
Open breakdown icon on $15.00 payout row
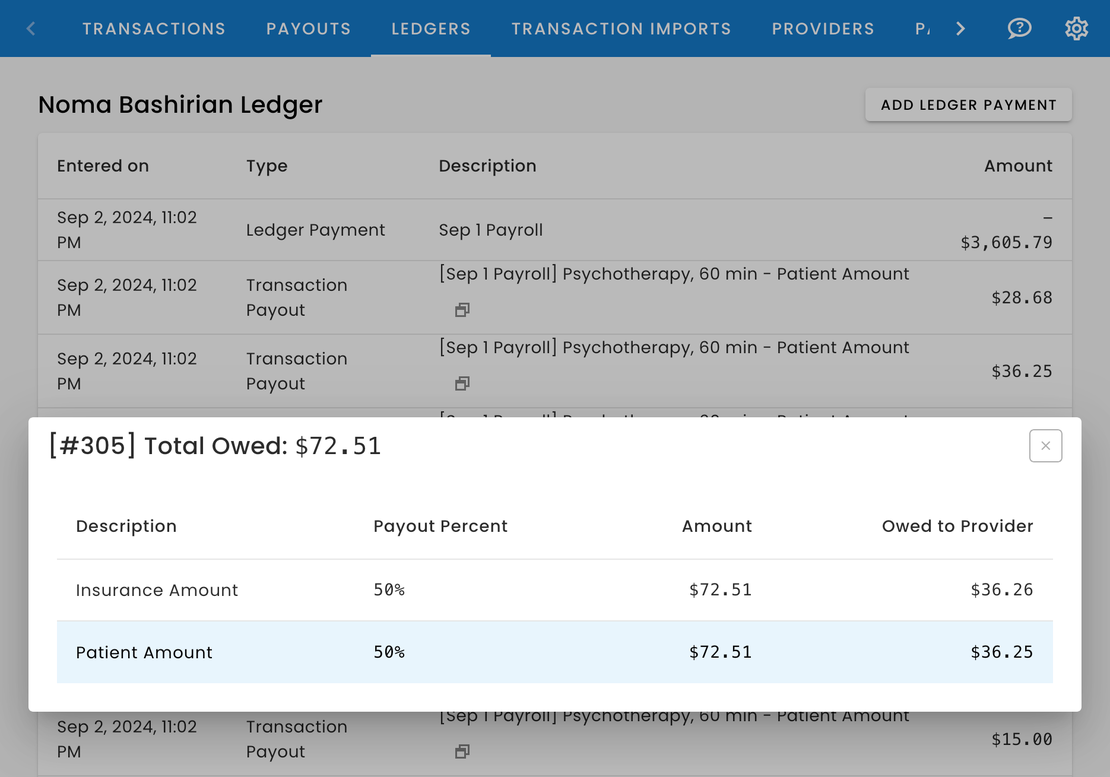click(x=462, y=751)
